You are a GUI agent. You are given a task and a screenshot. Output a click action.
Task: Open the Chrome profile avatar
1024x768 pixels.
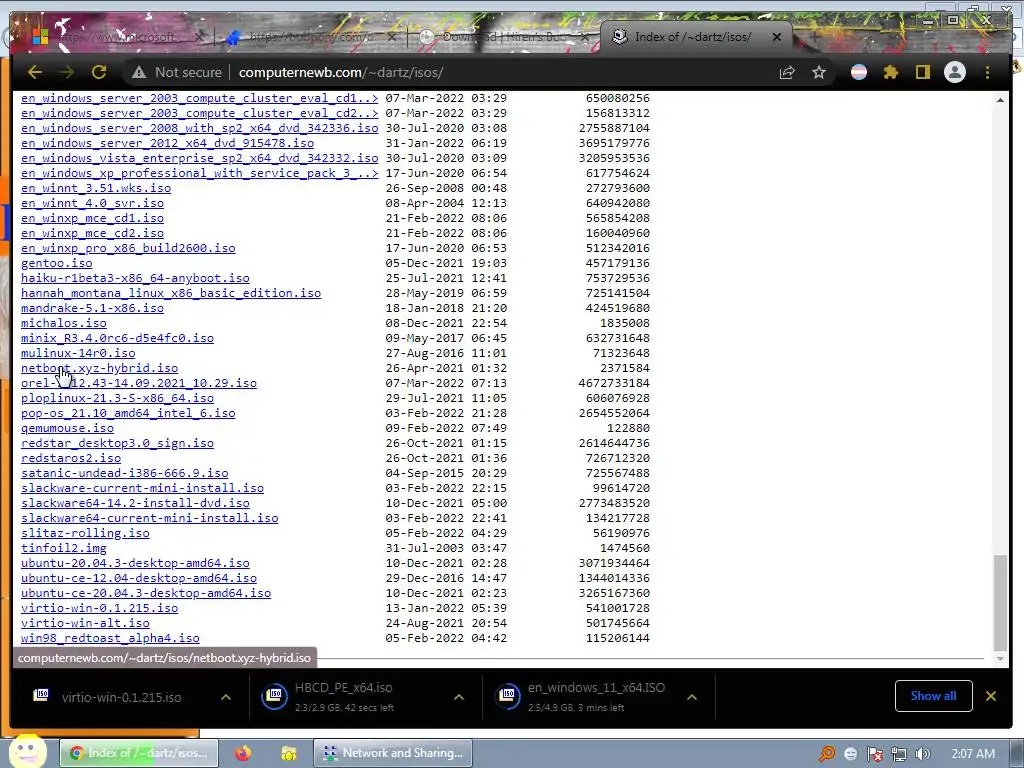[955, 72]
